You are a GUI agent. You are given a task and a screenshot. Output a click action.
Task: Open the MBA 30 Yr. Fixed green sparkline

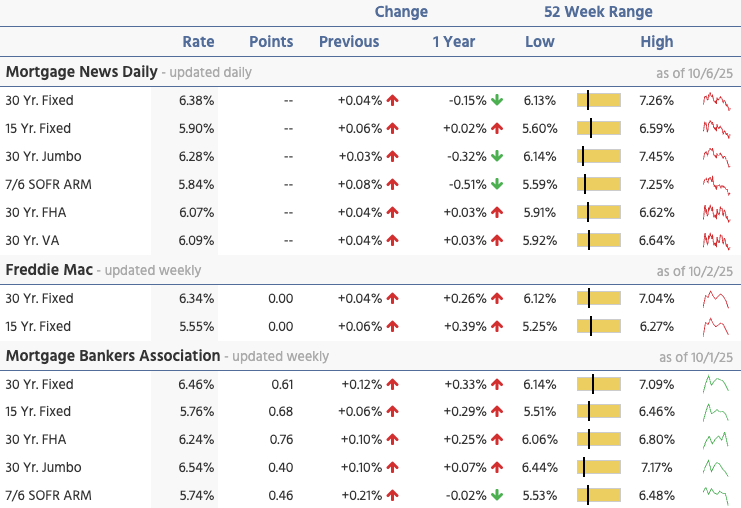click(717, 384)
